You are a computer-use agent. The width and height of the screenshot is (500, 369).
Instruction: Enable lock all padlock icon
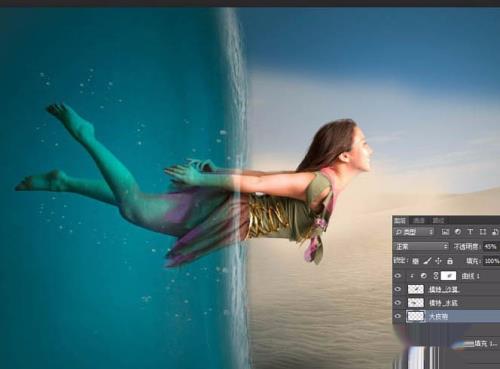tap(450, 261)
